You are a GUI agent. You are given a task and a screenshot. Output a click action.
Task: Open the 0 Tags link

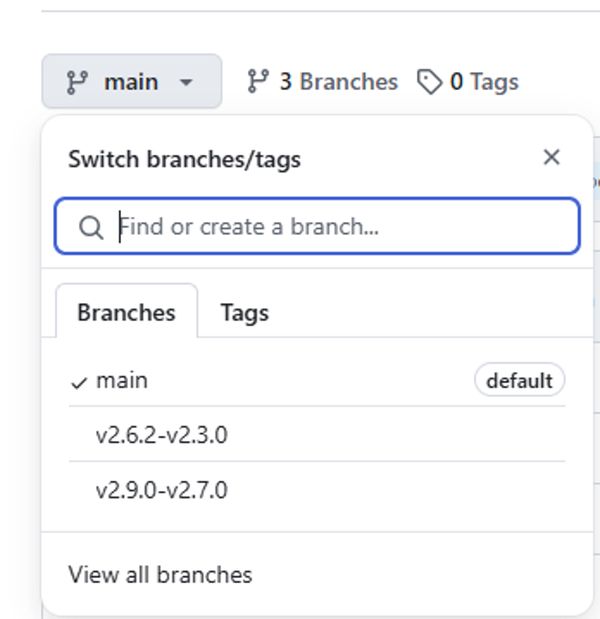click(468, 82)
